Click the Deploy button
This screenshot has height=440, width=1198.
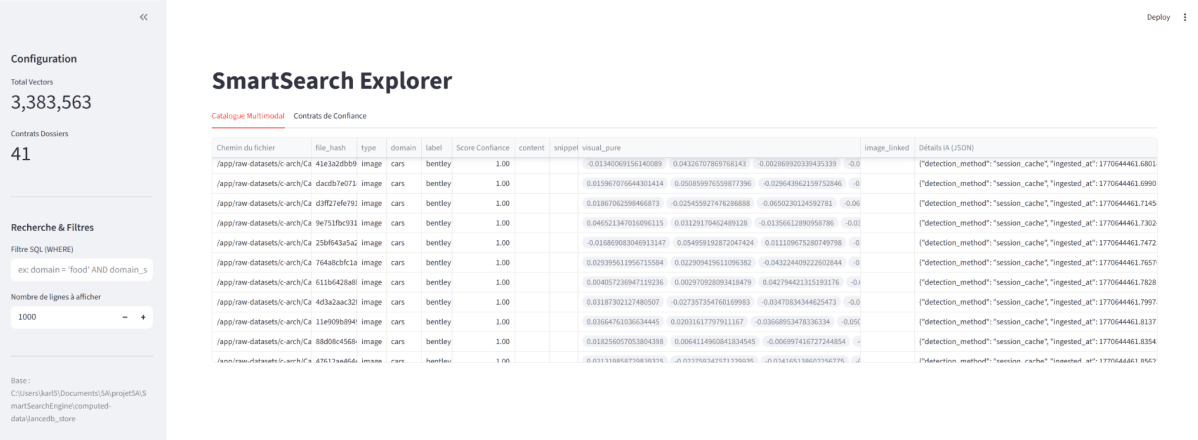tap(1158, 17)
